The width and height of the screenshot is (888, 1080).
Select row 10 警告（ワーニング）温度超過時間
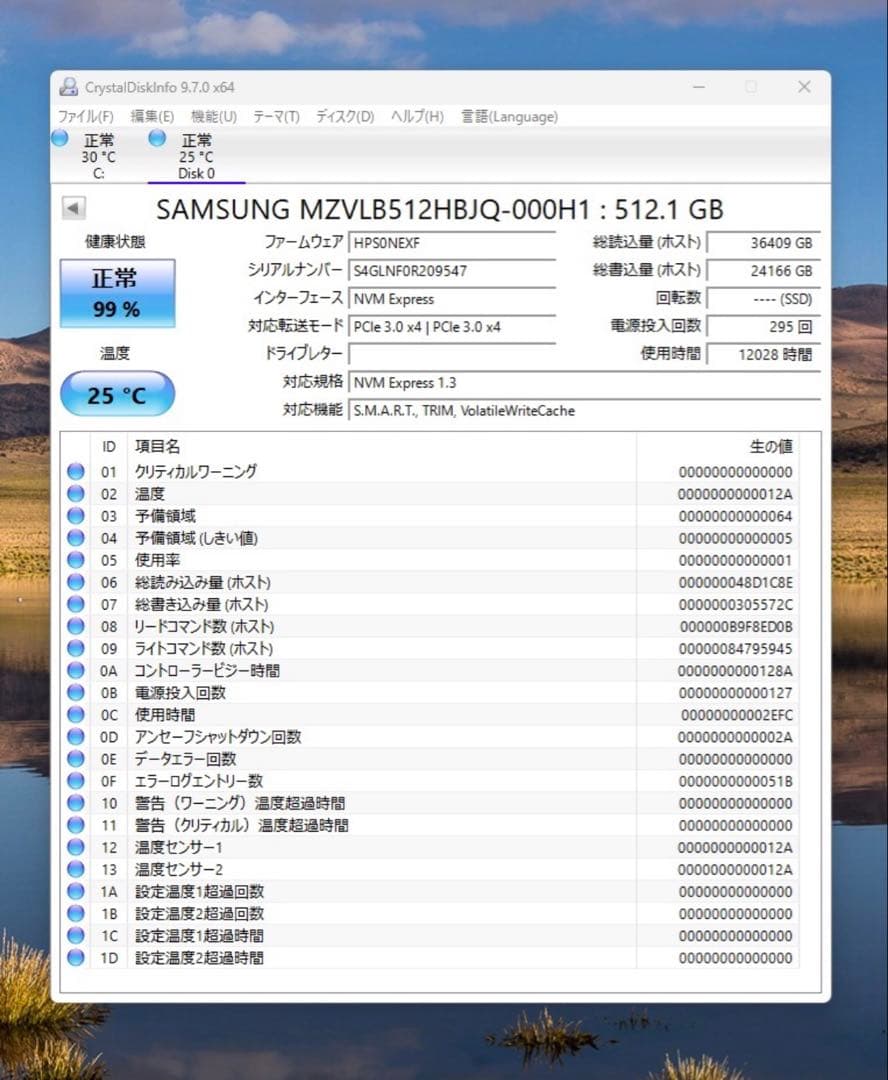pyautogui.click(x=431, y=803)
